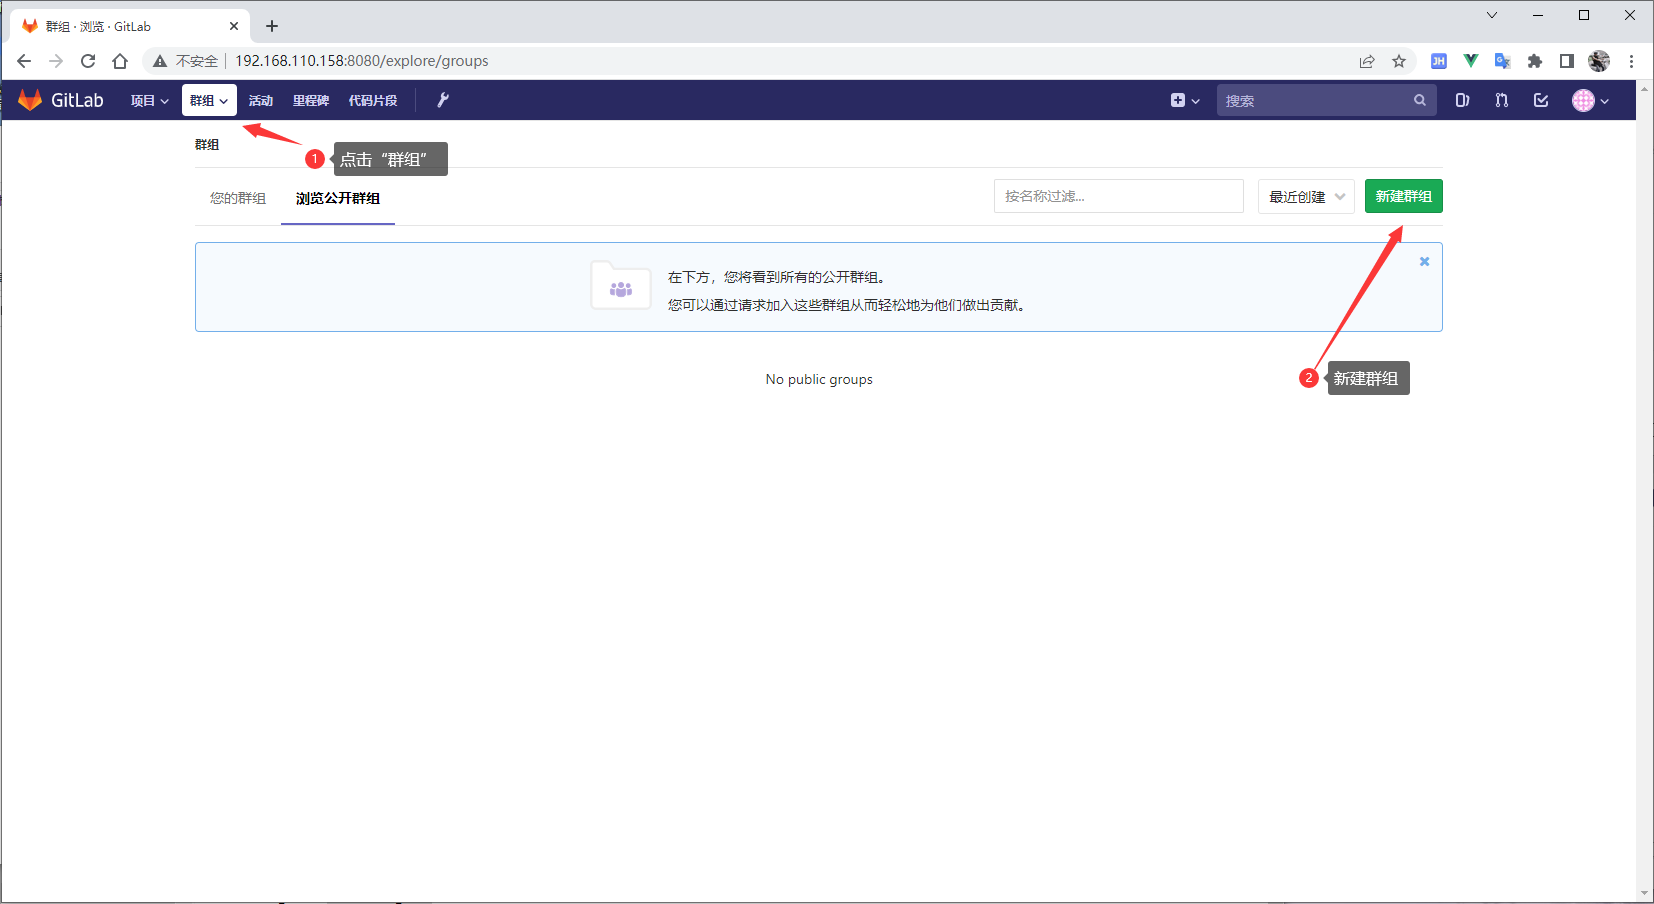Open the 代码片段 menu item
1654x904 pixels.
click(373, 100)
